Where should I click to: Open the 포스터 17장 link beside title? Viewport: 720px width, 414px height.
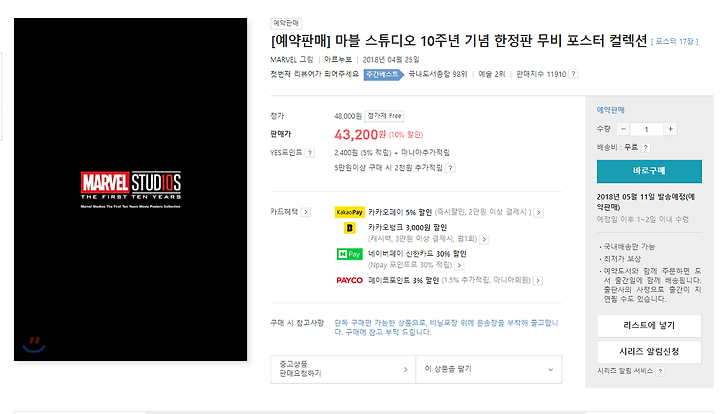[674, 41]
